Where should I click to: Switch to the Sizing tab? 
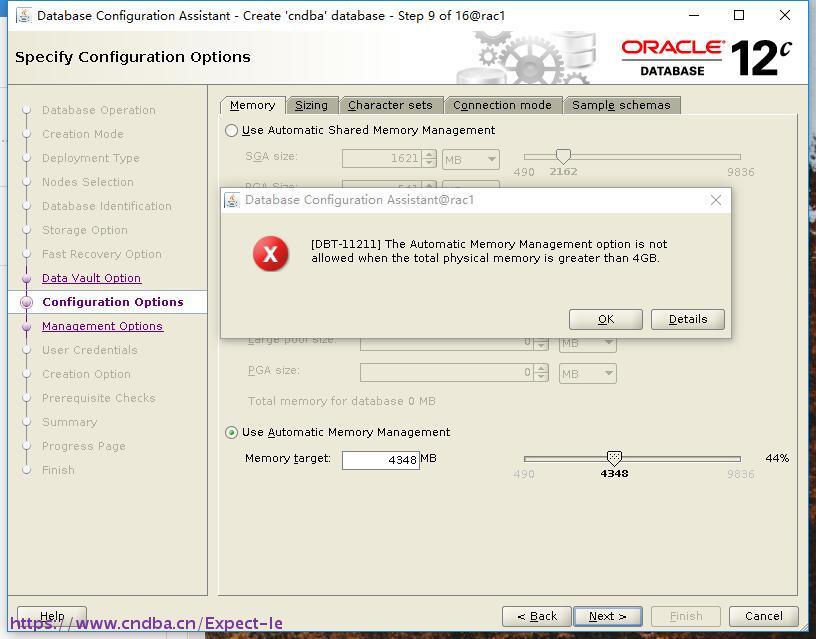[312, 105]
